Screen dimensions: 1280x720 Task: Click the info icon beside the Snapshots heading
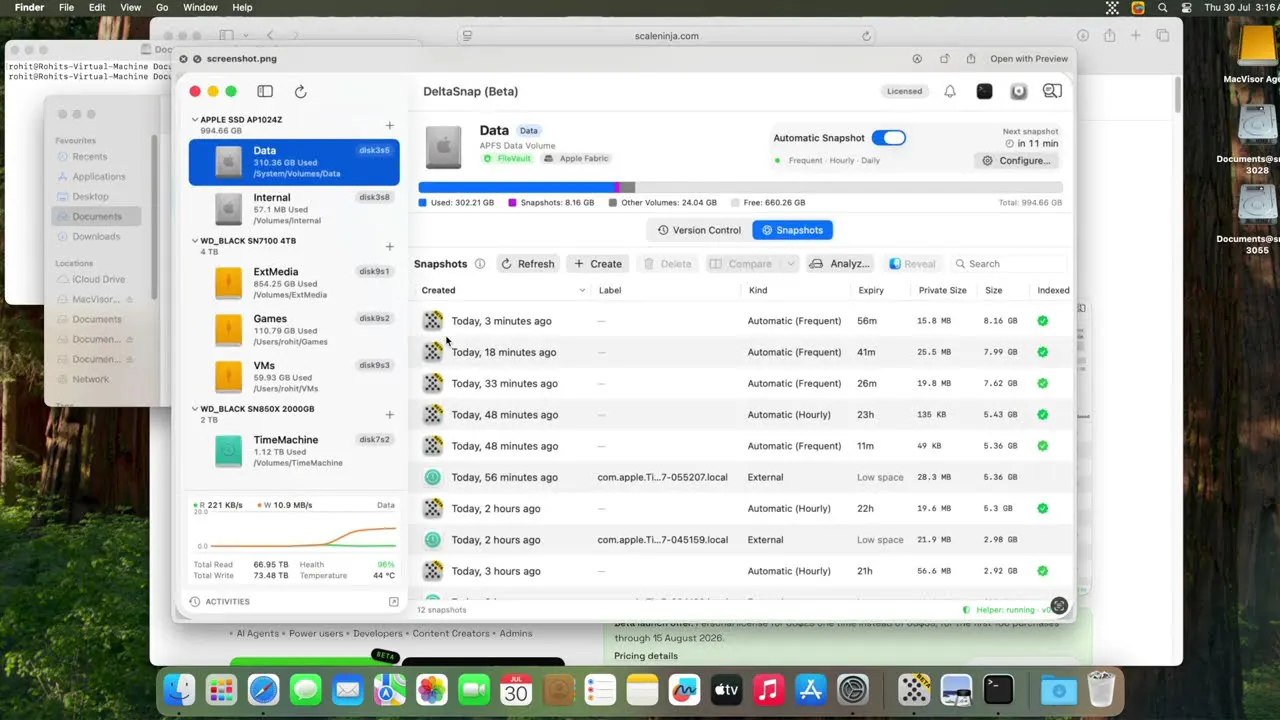480,264
